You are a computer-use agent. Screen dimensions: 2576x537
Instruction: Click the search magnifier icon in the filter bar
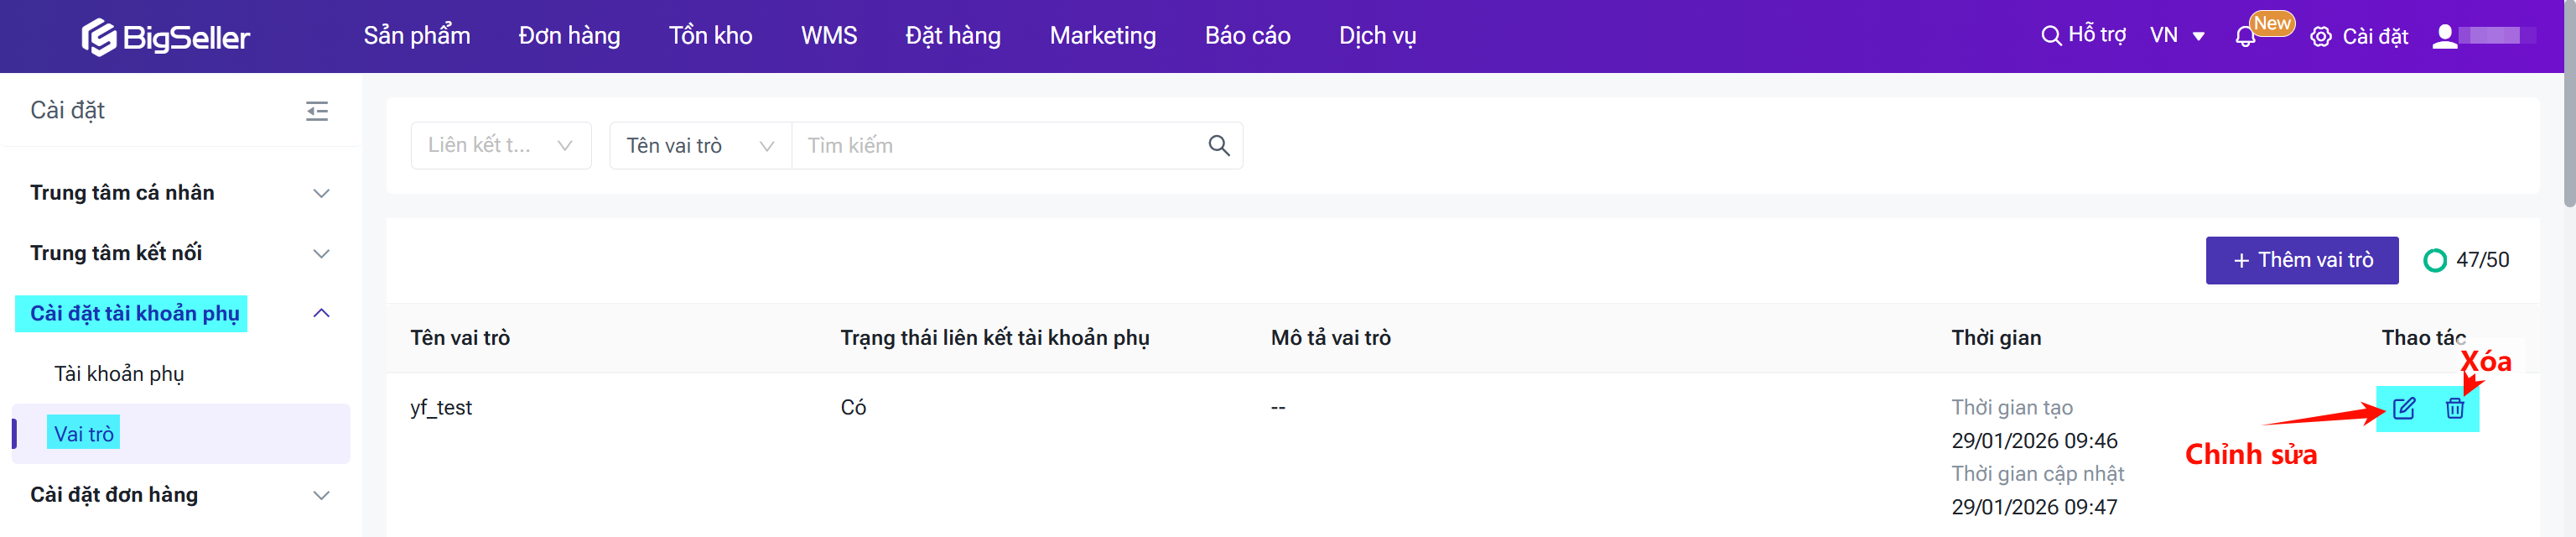(x=1218, y=146)
